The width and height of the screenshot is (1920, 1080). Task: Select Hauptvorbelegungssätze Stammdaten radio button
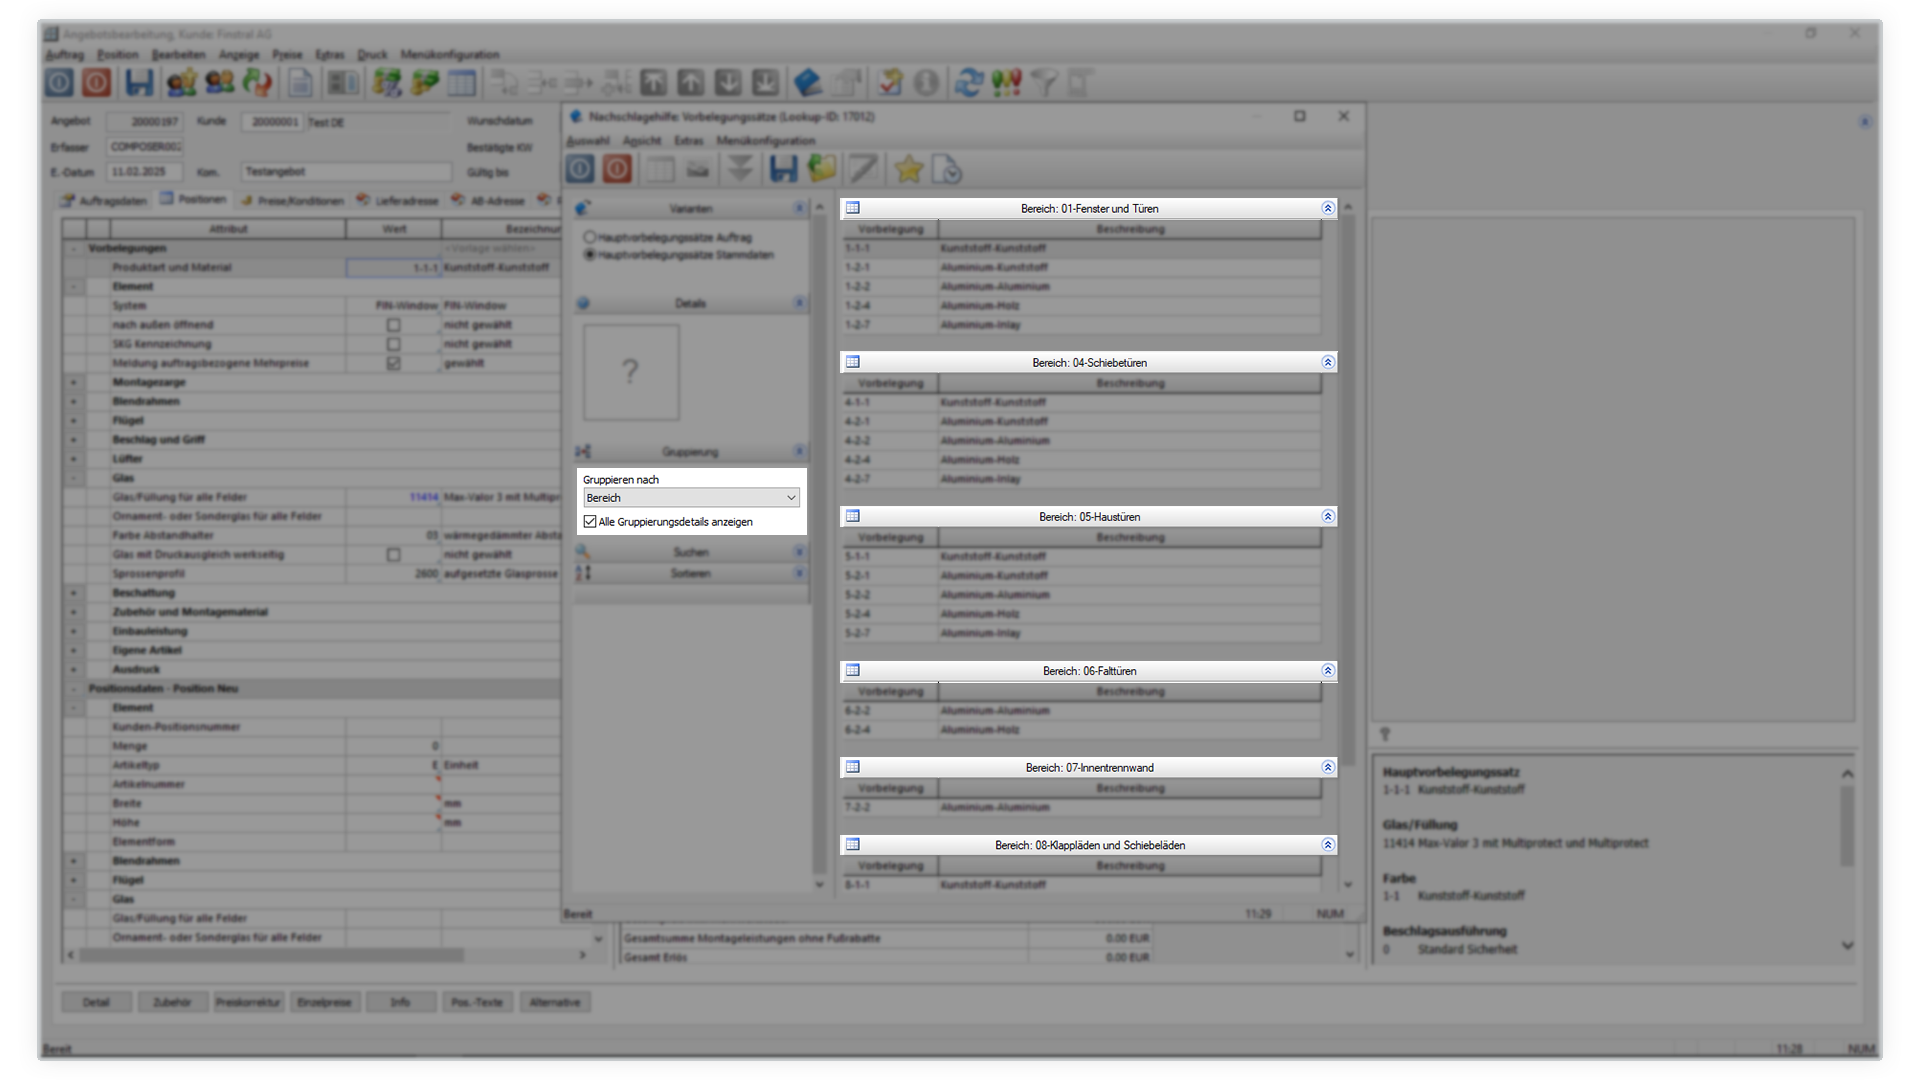[590, 255]
